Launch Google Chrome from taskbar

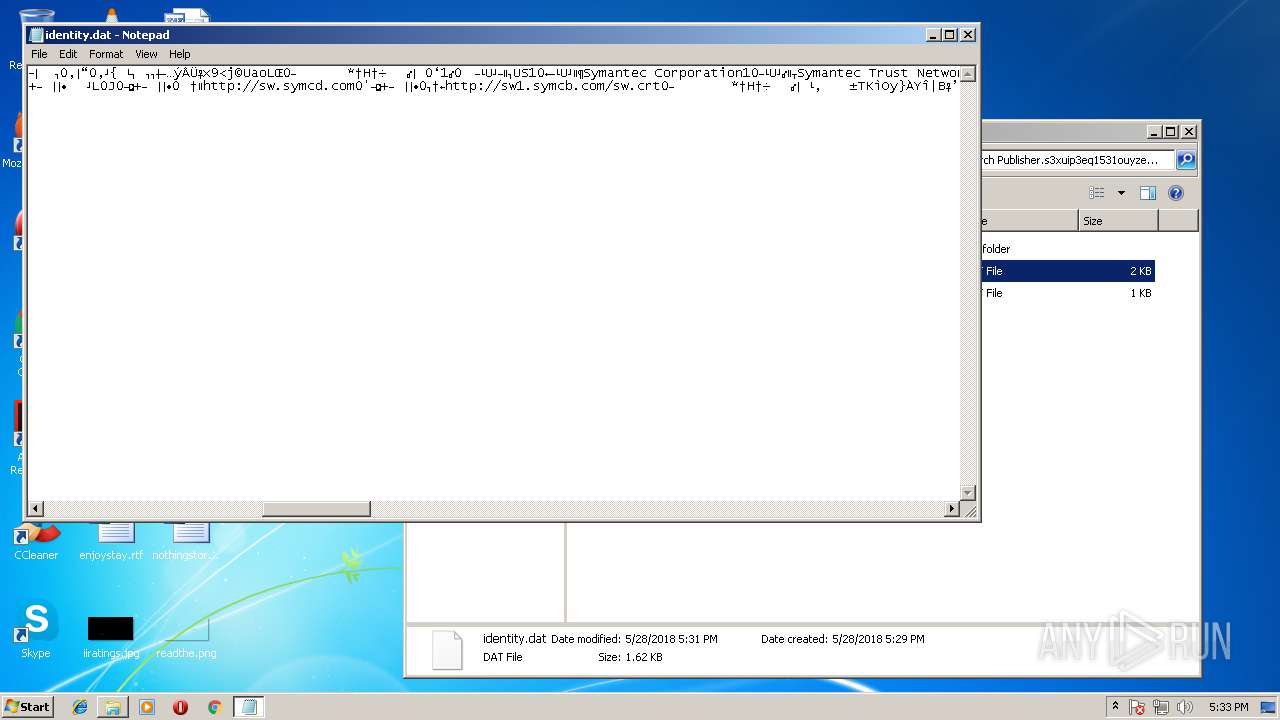point(214,707)
